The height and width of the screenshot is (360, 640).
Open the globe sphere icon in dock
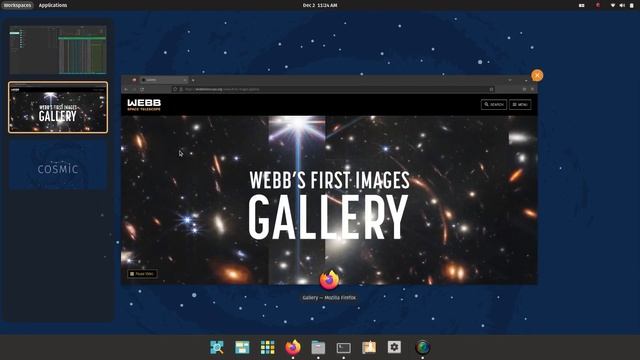point(422,347)
